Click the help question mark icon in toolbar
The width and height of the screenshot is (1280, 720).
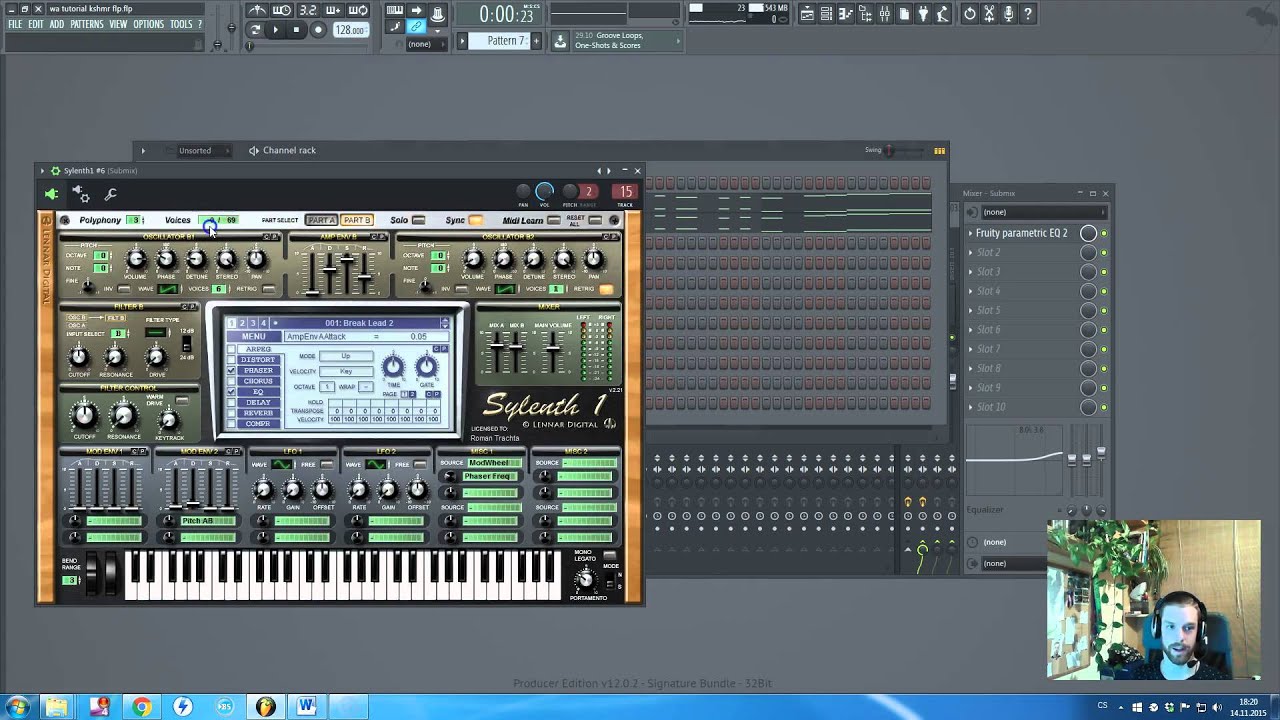1027,14
